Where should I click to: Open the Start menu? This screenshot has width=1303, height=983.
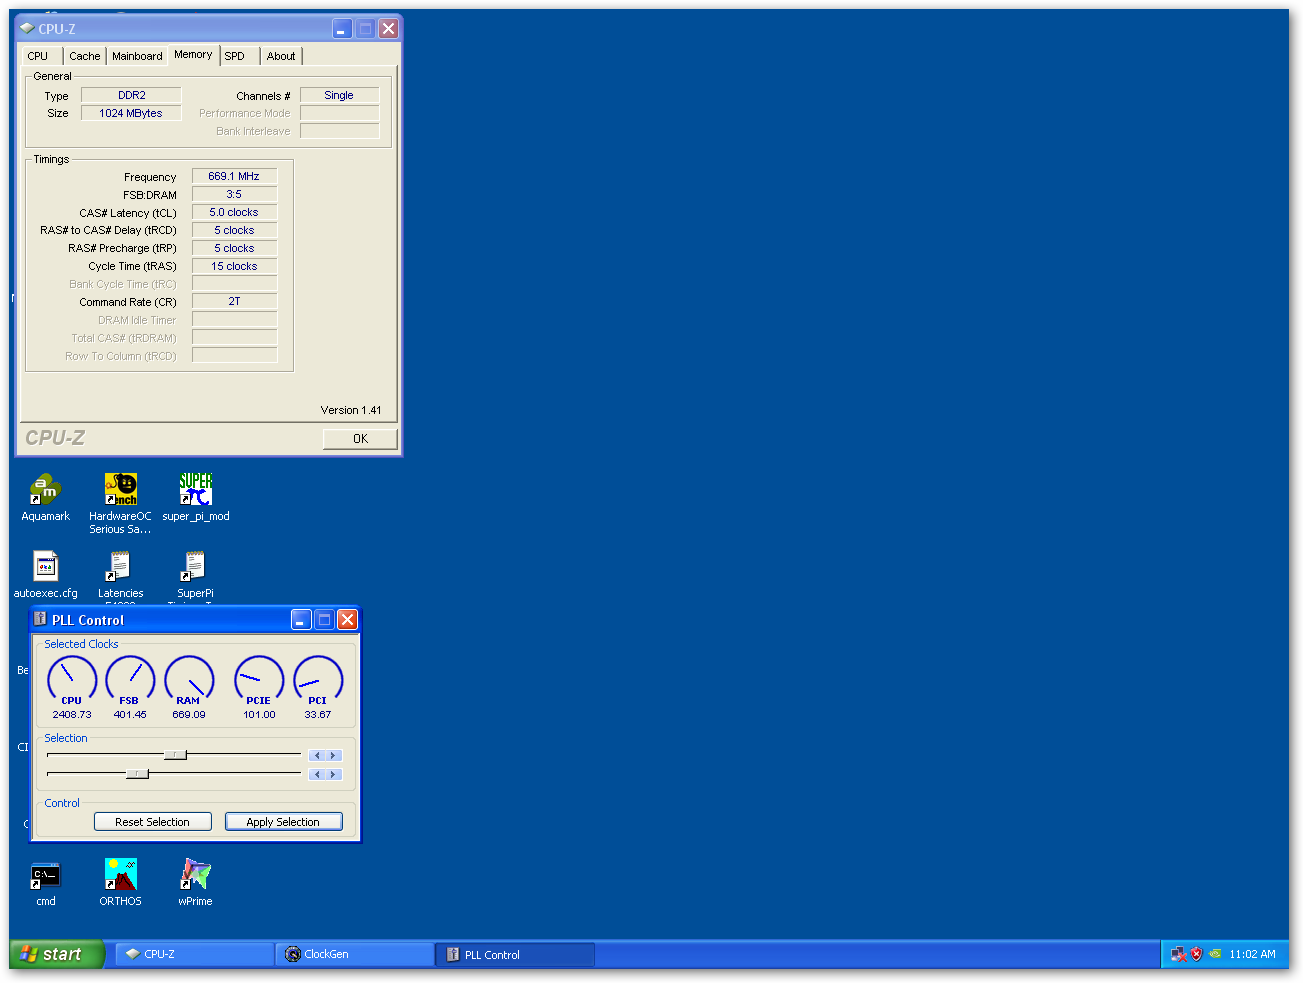[x=56, y=954]
